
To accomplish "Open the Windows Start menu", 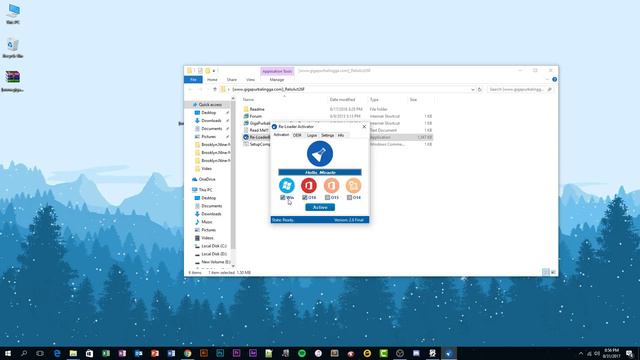I will 8,353.
